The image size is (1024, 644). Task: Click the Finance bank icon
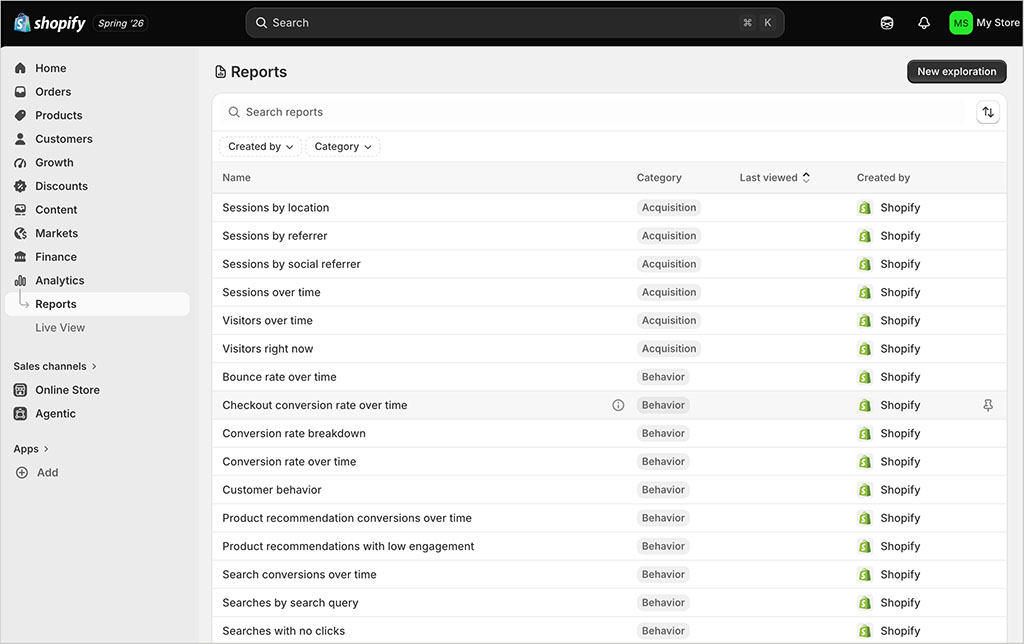click(20, 257)
